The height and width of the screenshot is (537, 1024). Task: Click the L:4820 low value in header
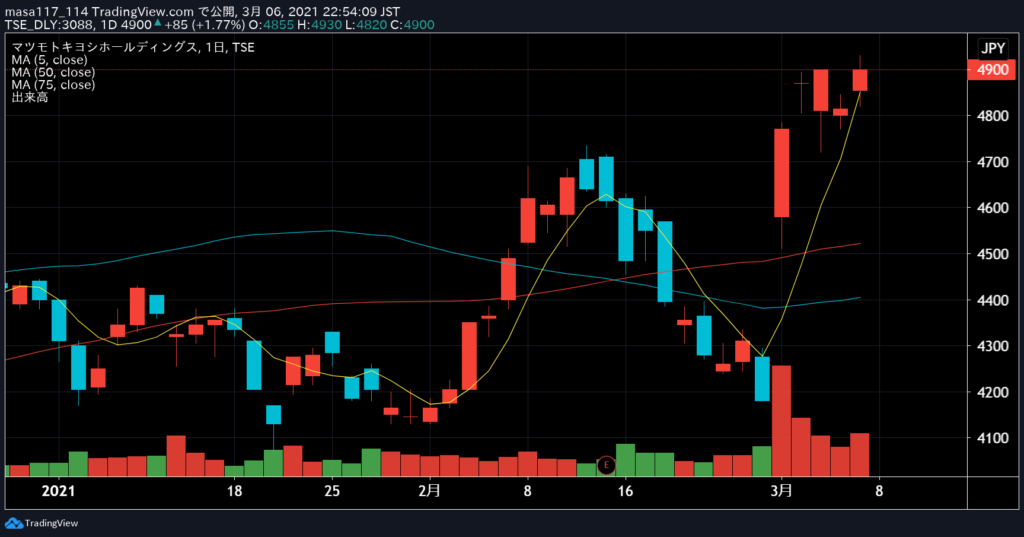point(366,25)
